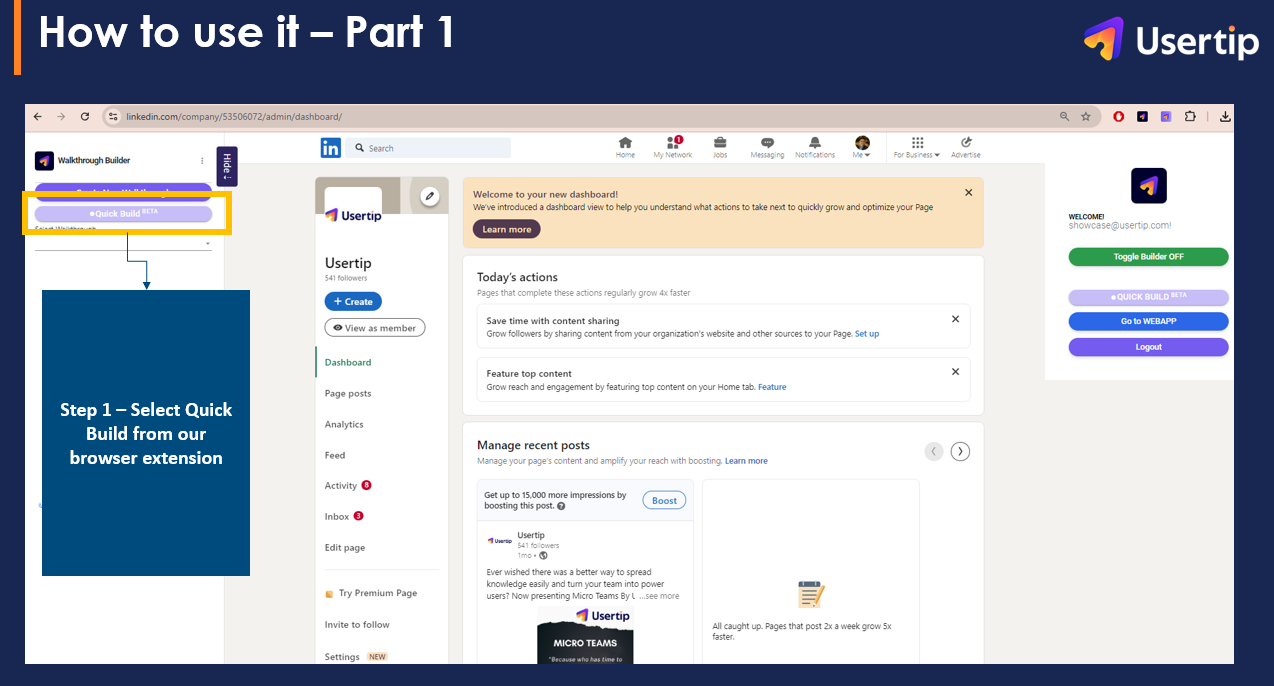
Task: Select Edit page in sidebar
Action: (x=345, y=548)
